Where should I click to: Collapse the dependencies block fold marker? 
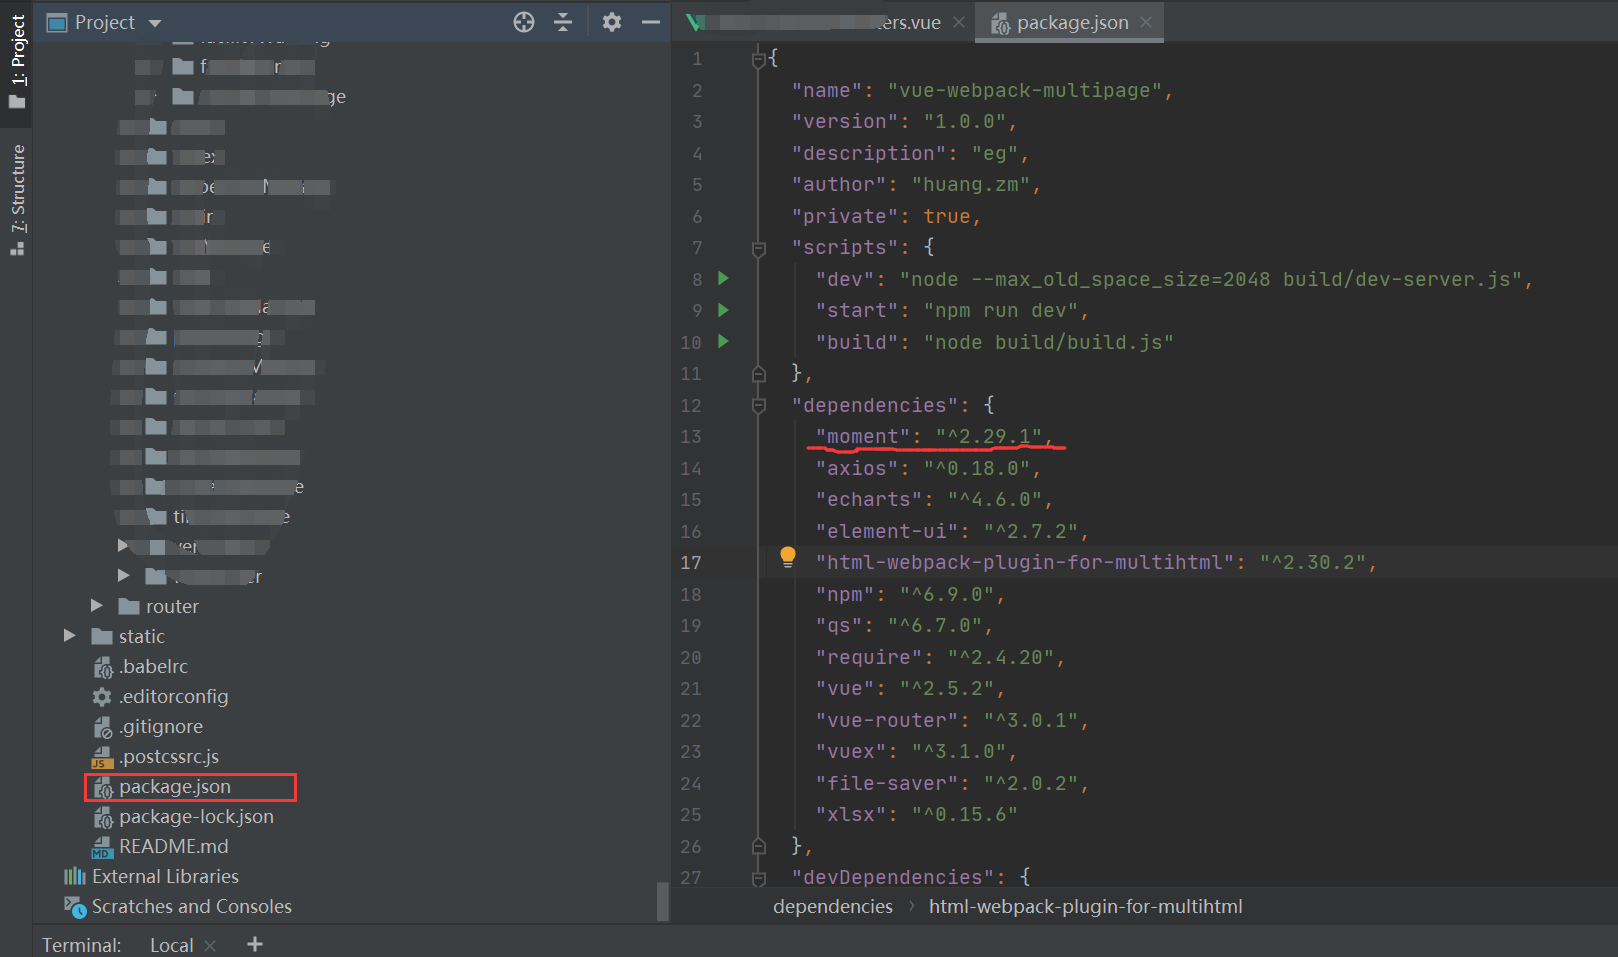coord(758,405)
